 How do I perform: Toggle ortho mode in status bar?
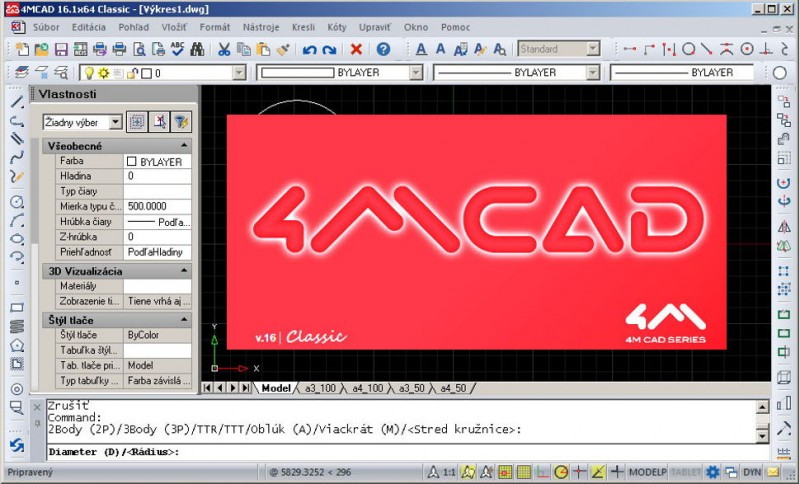click(542, 472)
